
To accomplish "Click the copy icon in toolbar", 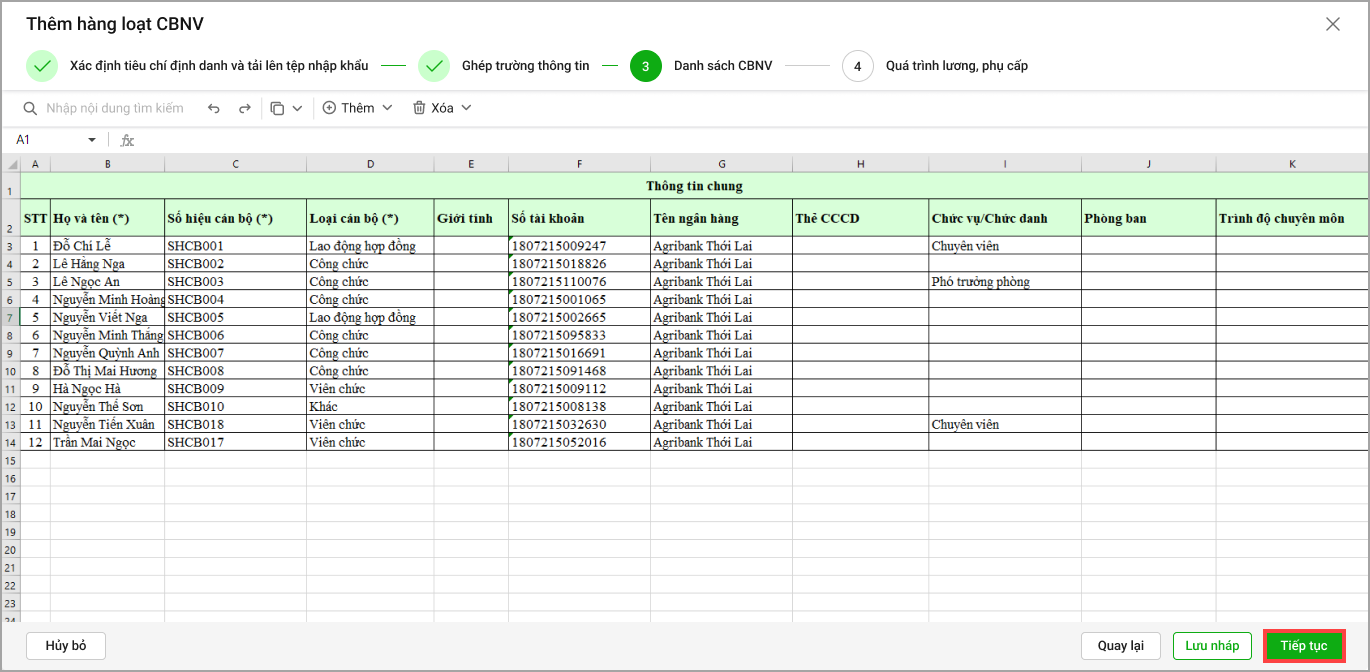I will [277, 108].
